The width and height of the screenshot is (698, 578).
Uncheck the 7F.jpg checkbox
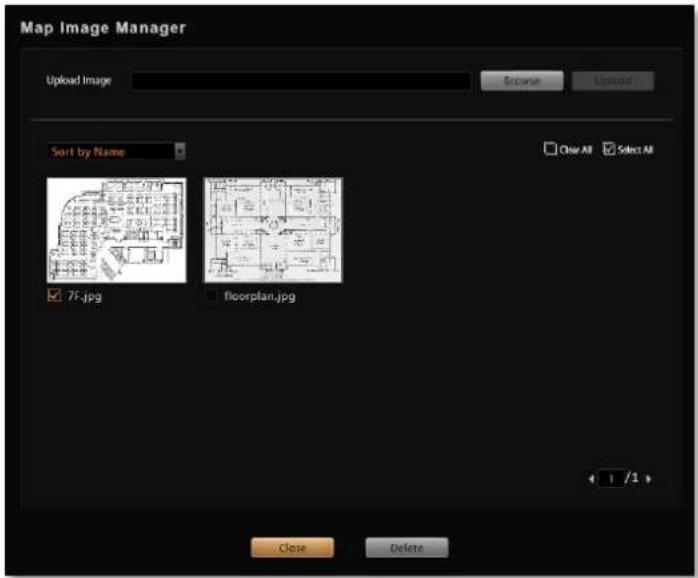point(54,295)
